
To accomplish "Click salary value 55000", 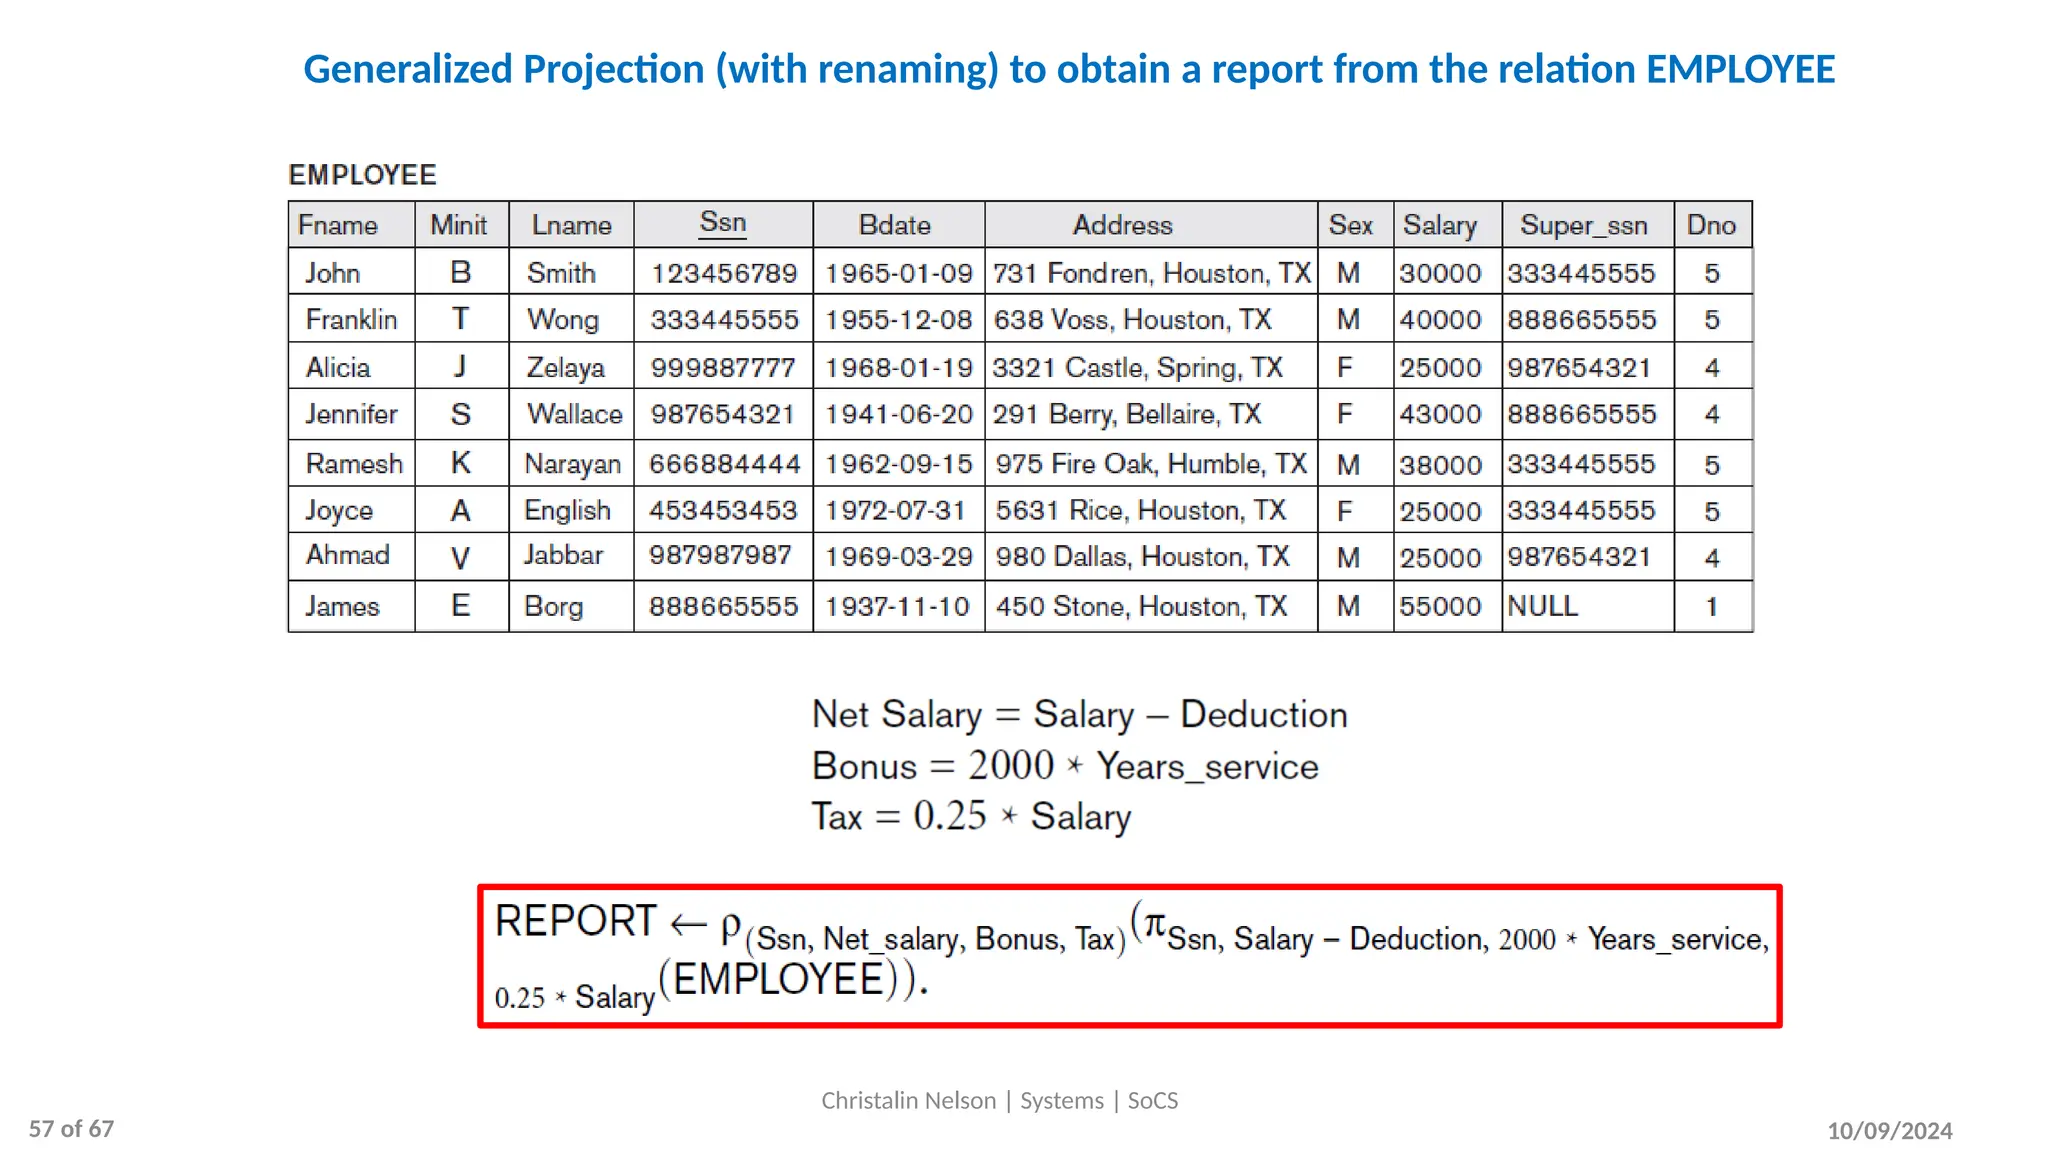I will 1440,607.
